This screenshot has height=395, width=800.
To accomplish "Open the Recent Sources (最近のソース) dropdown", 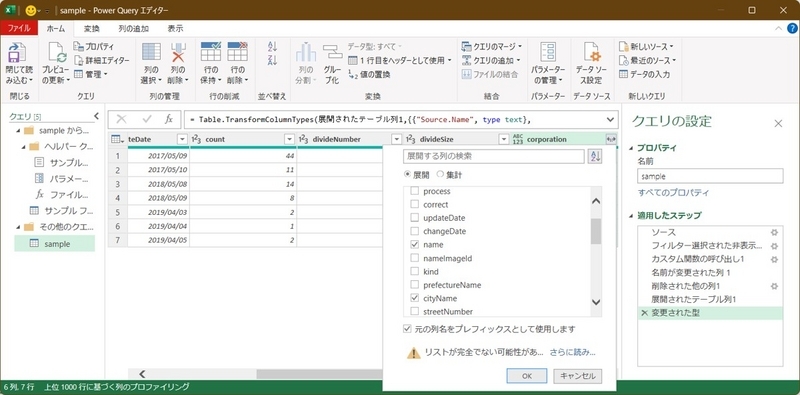I will pyautogui.click(x=647, y=60).
